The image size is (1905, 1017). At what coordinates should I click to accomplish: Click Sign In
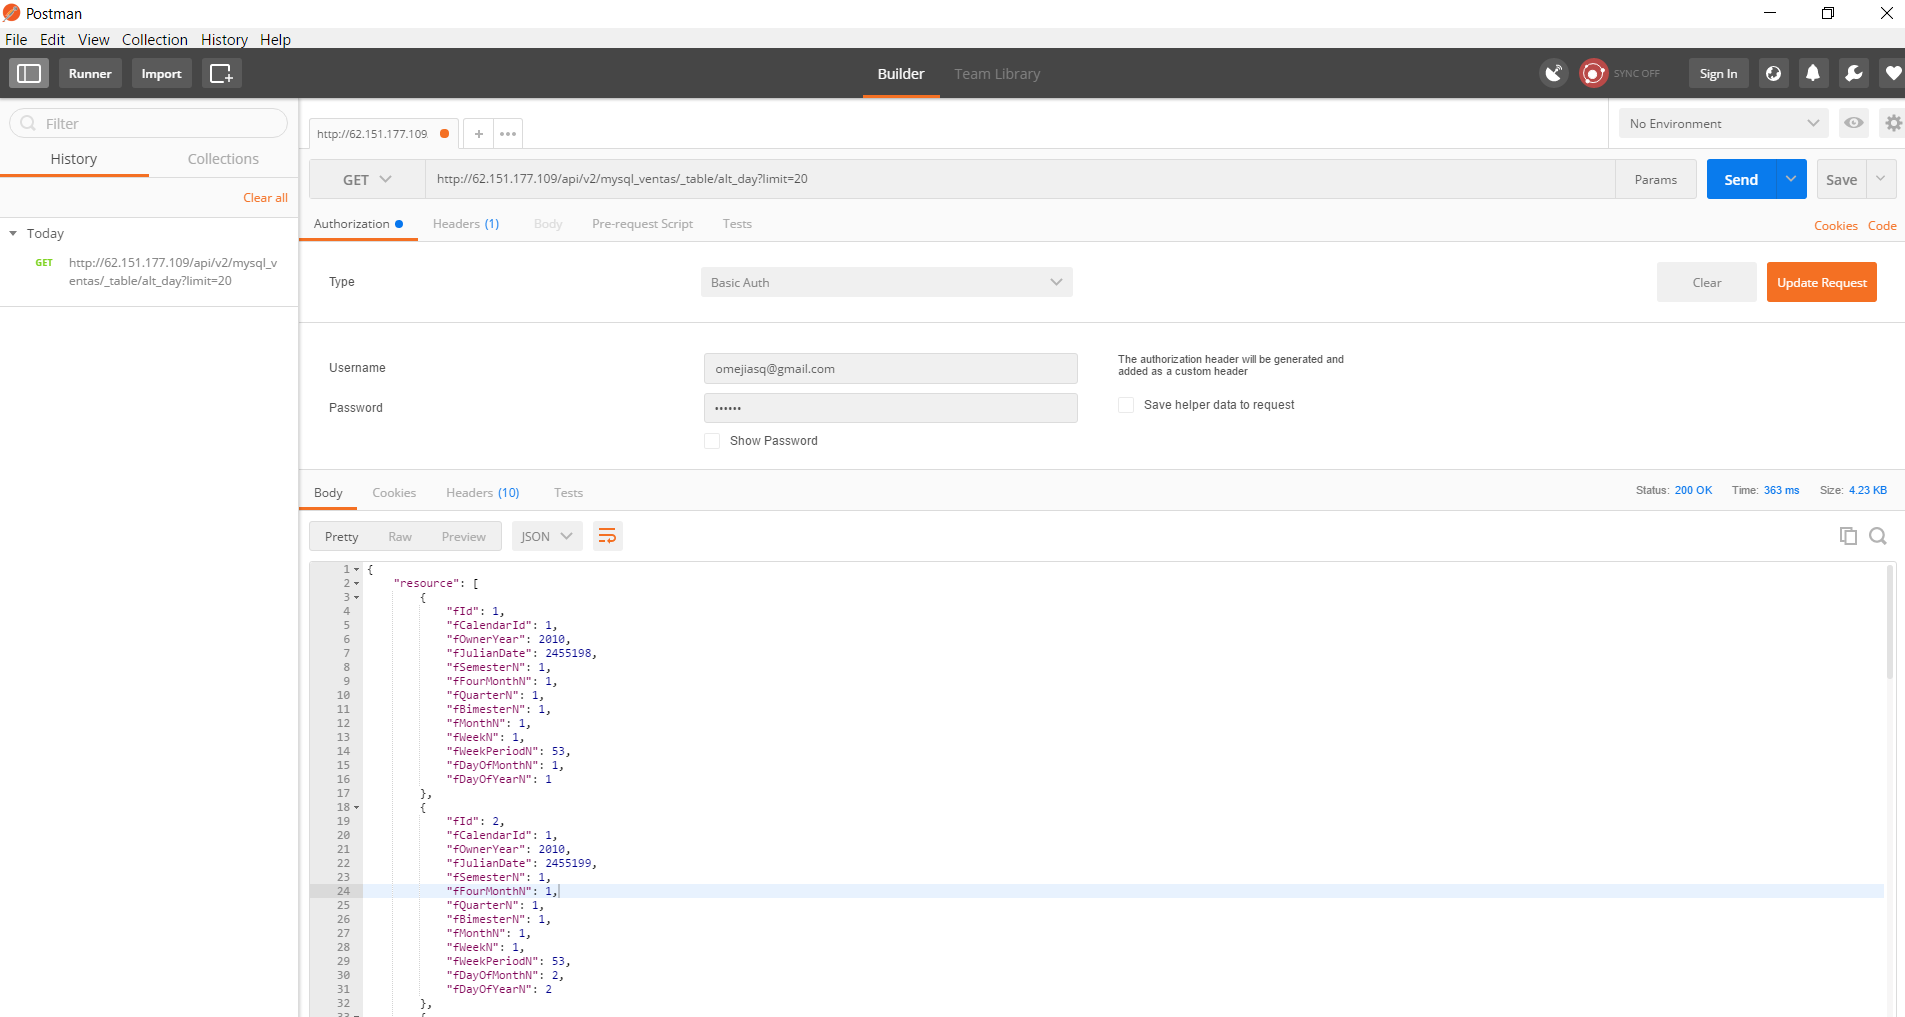coord(1718,73)
